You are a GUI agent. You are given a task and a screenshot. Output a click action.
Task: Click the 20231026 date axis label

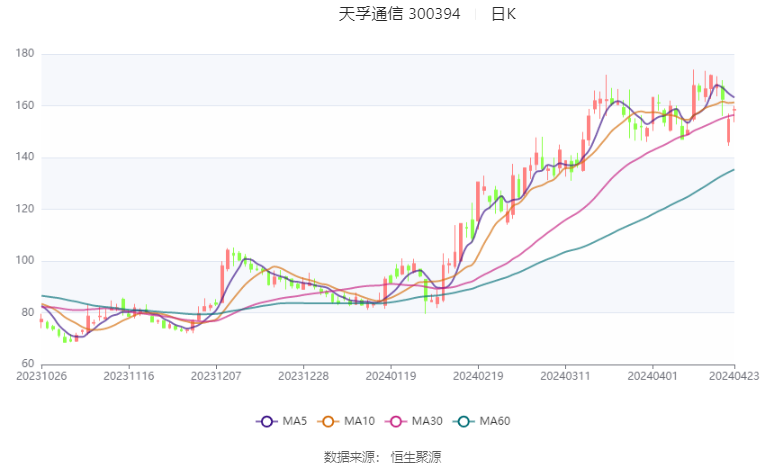coord(41,376)
